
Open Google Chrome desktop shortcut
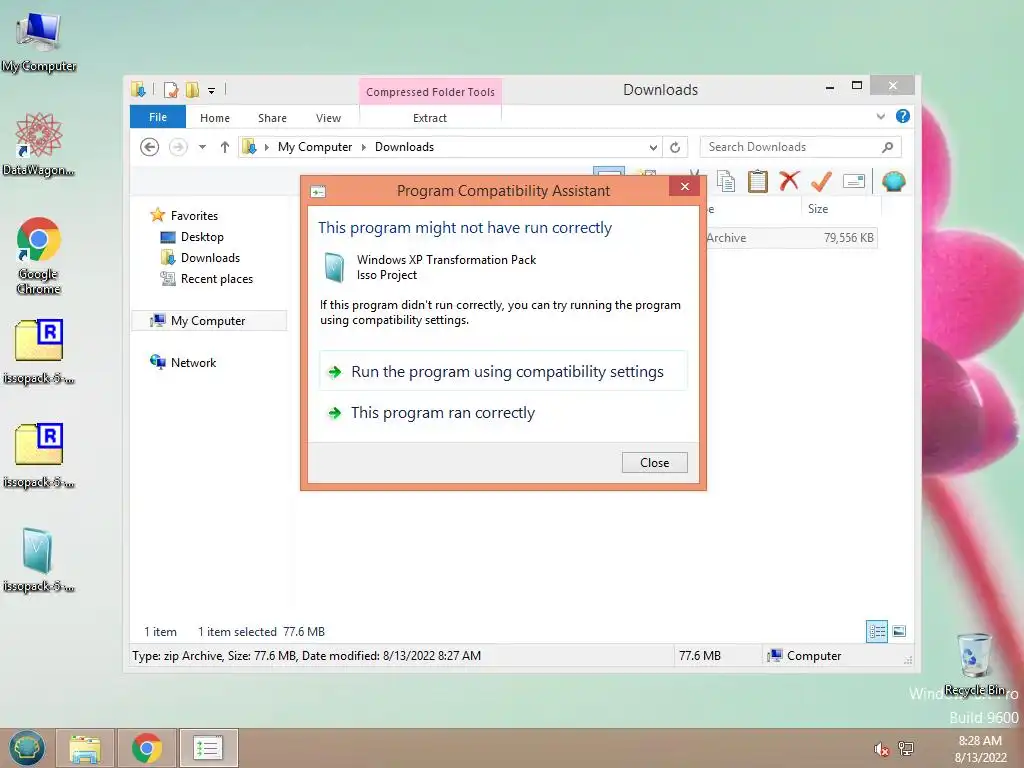tap(39, 255)
